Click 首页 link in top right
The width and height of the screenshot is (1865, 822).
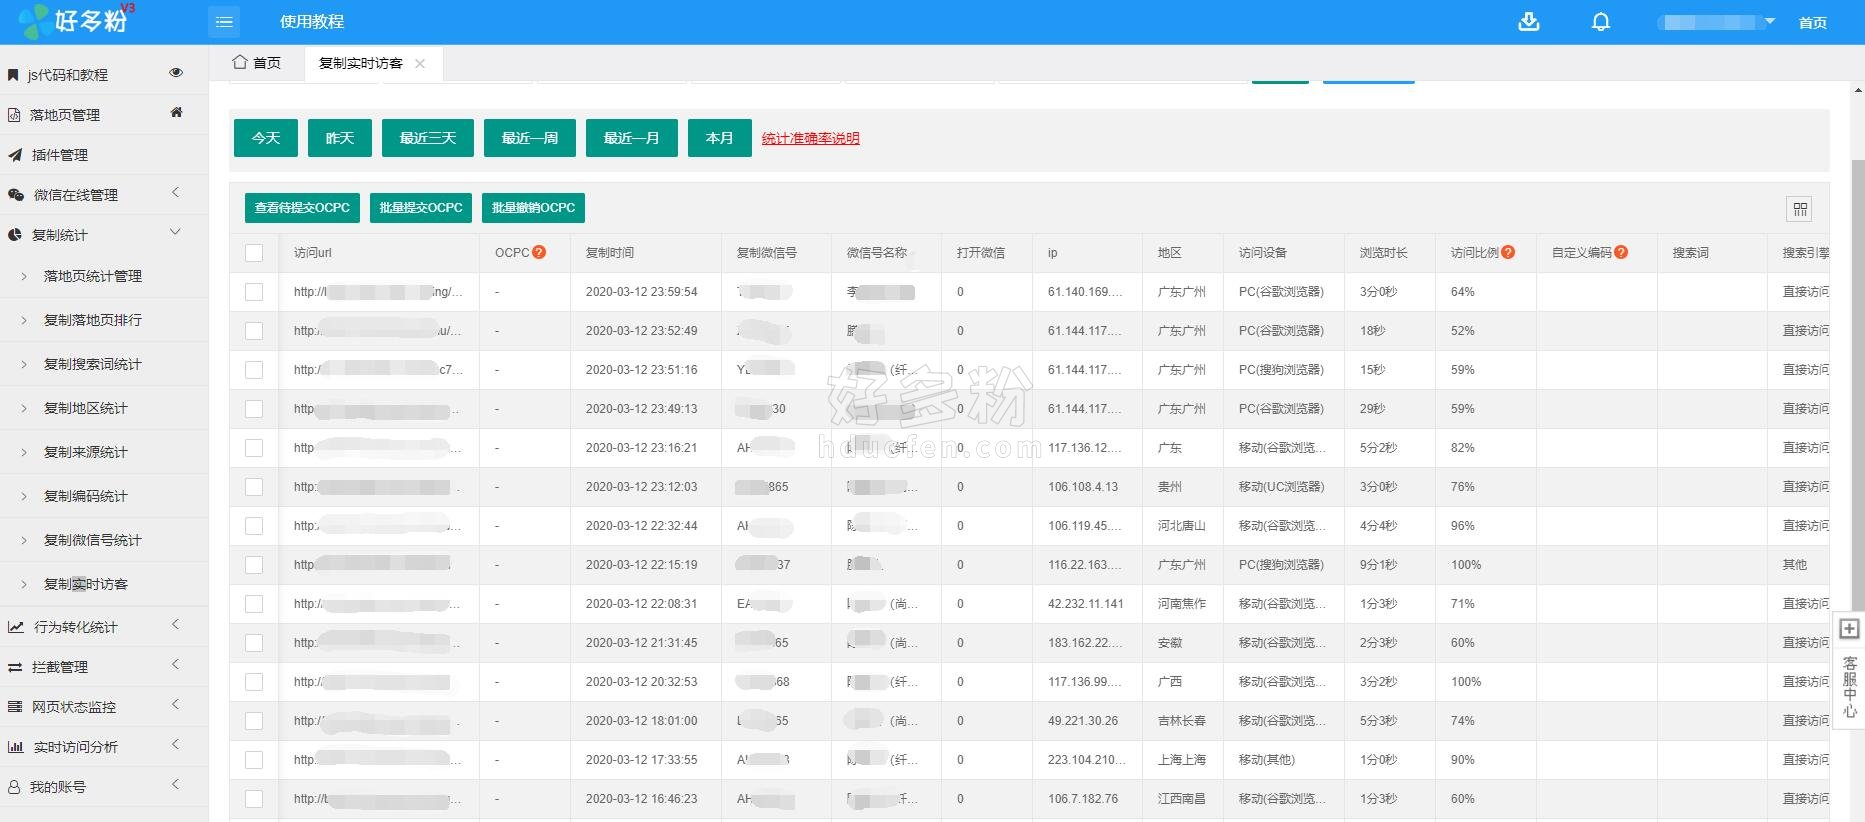[x=1813, y=23]
